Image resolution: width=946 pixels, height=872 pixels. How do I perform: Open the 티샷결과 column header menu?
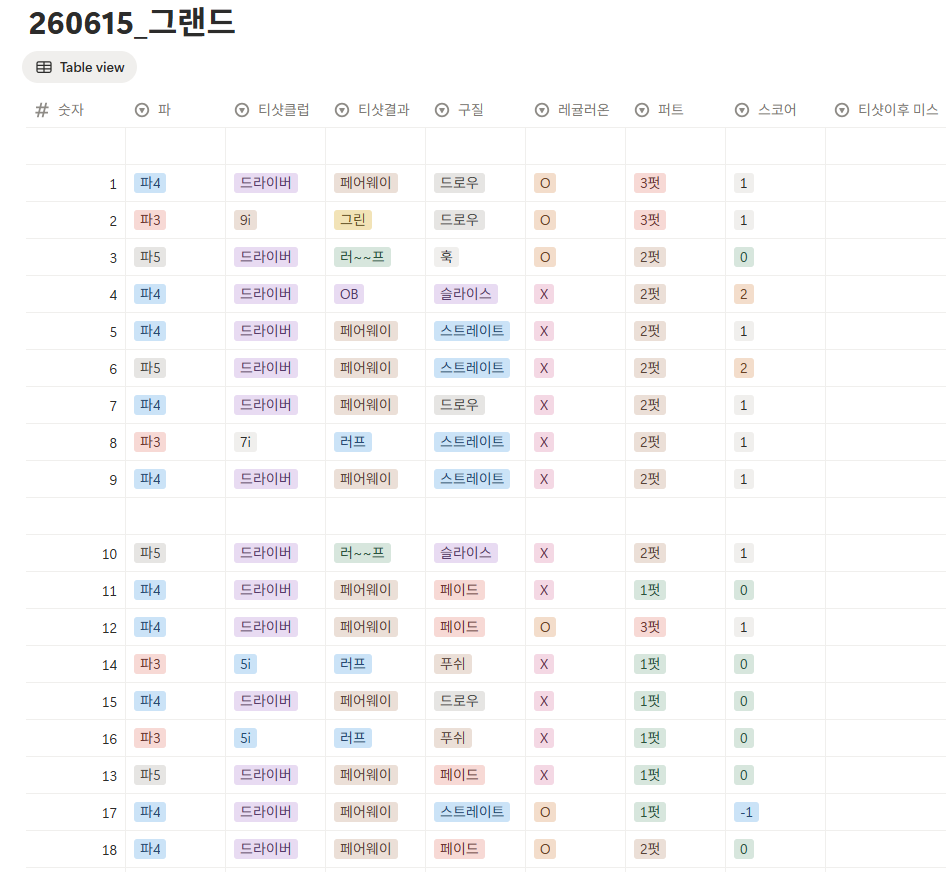coord(376,110)
